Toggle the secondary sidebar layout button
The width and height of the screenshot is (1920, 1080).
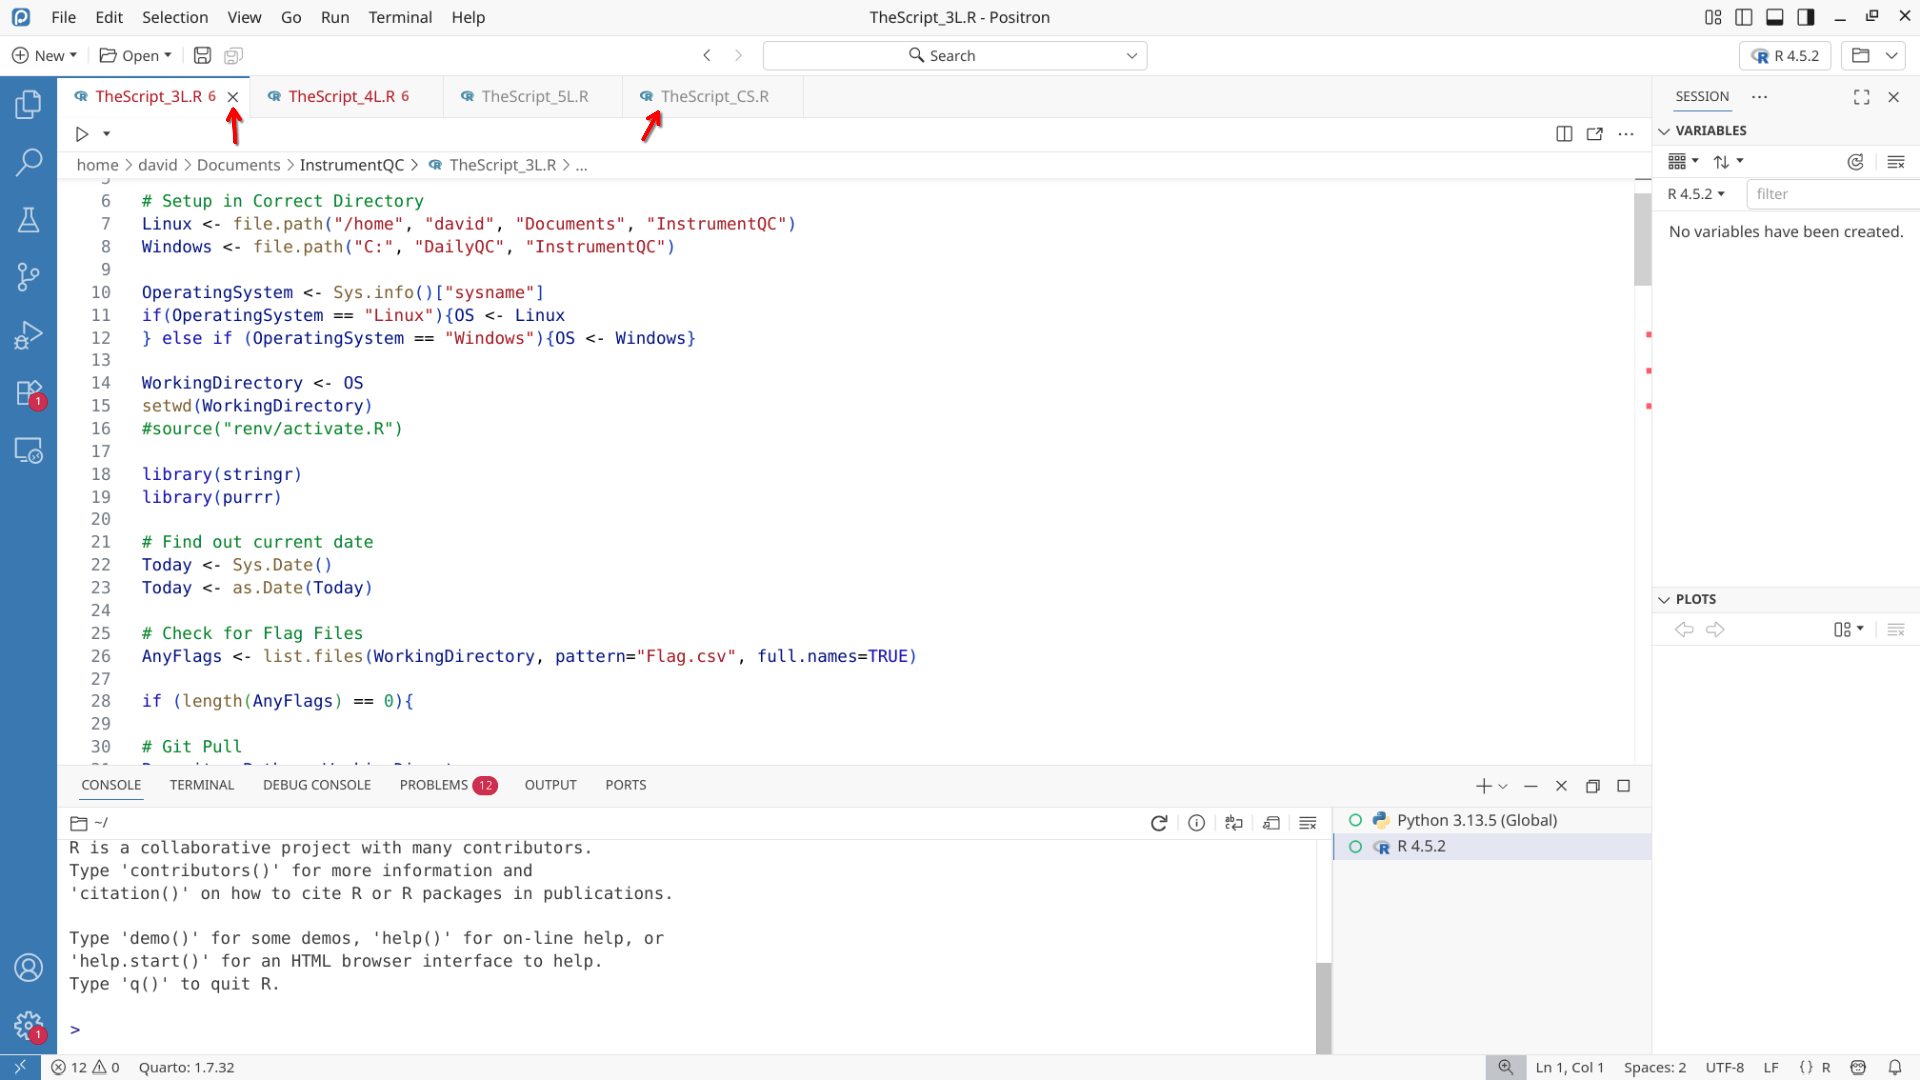click(1806, 17)
